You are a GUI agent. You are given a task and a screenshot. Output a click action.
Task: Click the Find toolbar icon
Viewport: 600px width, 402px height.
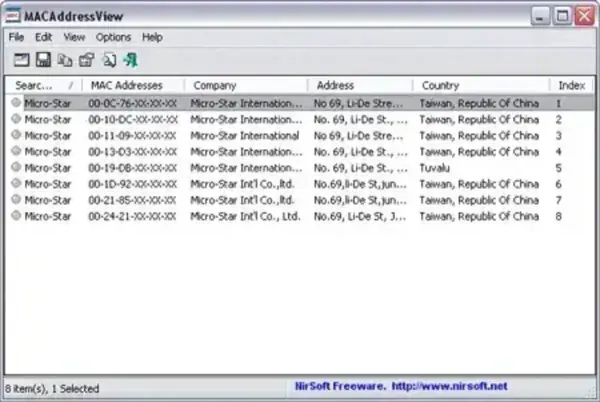[109, 60]
